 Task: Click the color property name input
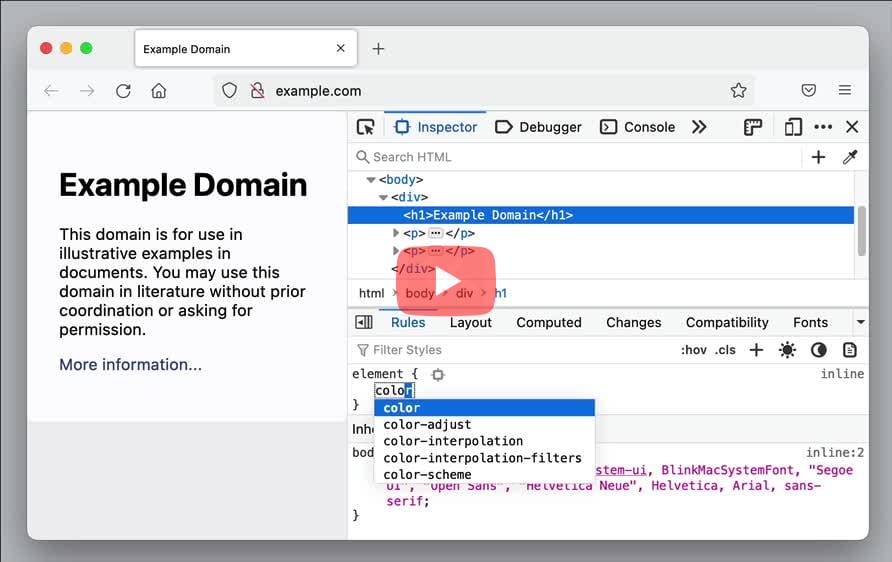[x=394, y=390]
